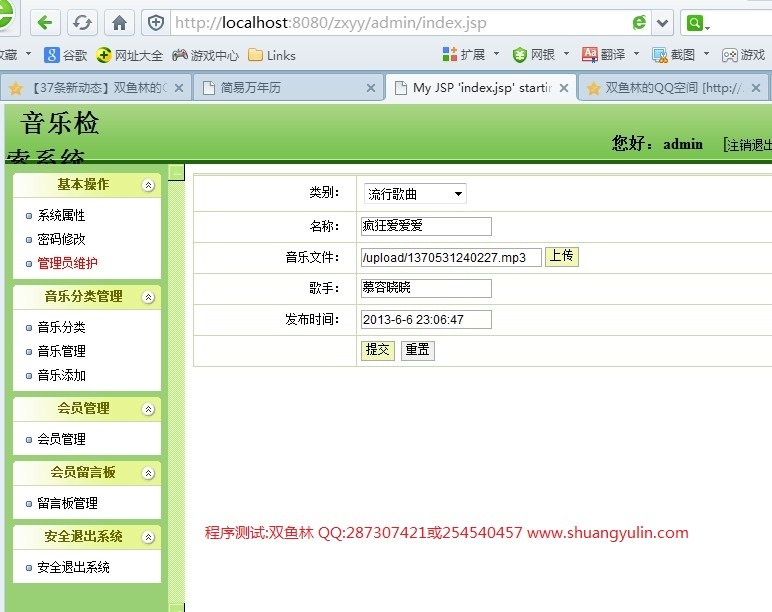This screenshot has height=612, width=772.
Task: Go to browser home page icon
Action: pos(119,23)
